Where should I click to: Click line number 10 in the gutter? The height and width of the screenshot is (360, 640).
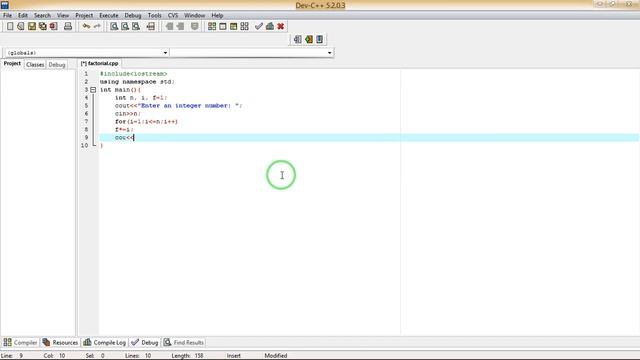[84, 146]
